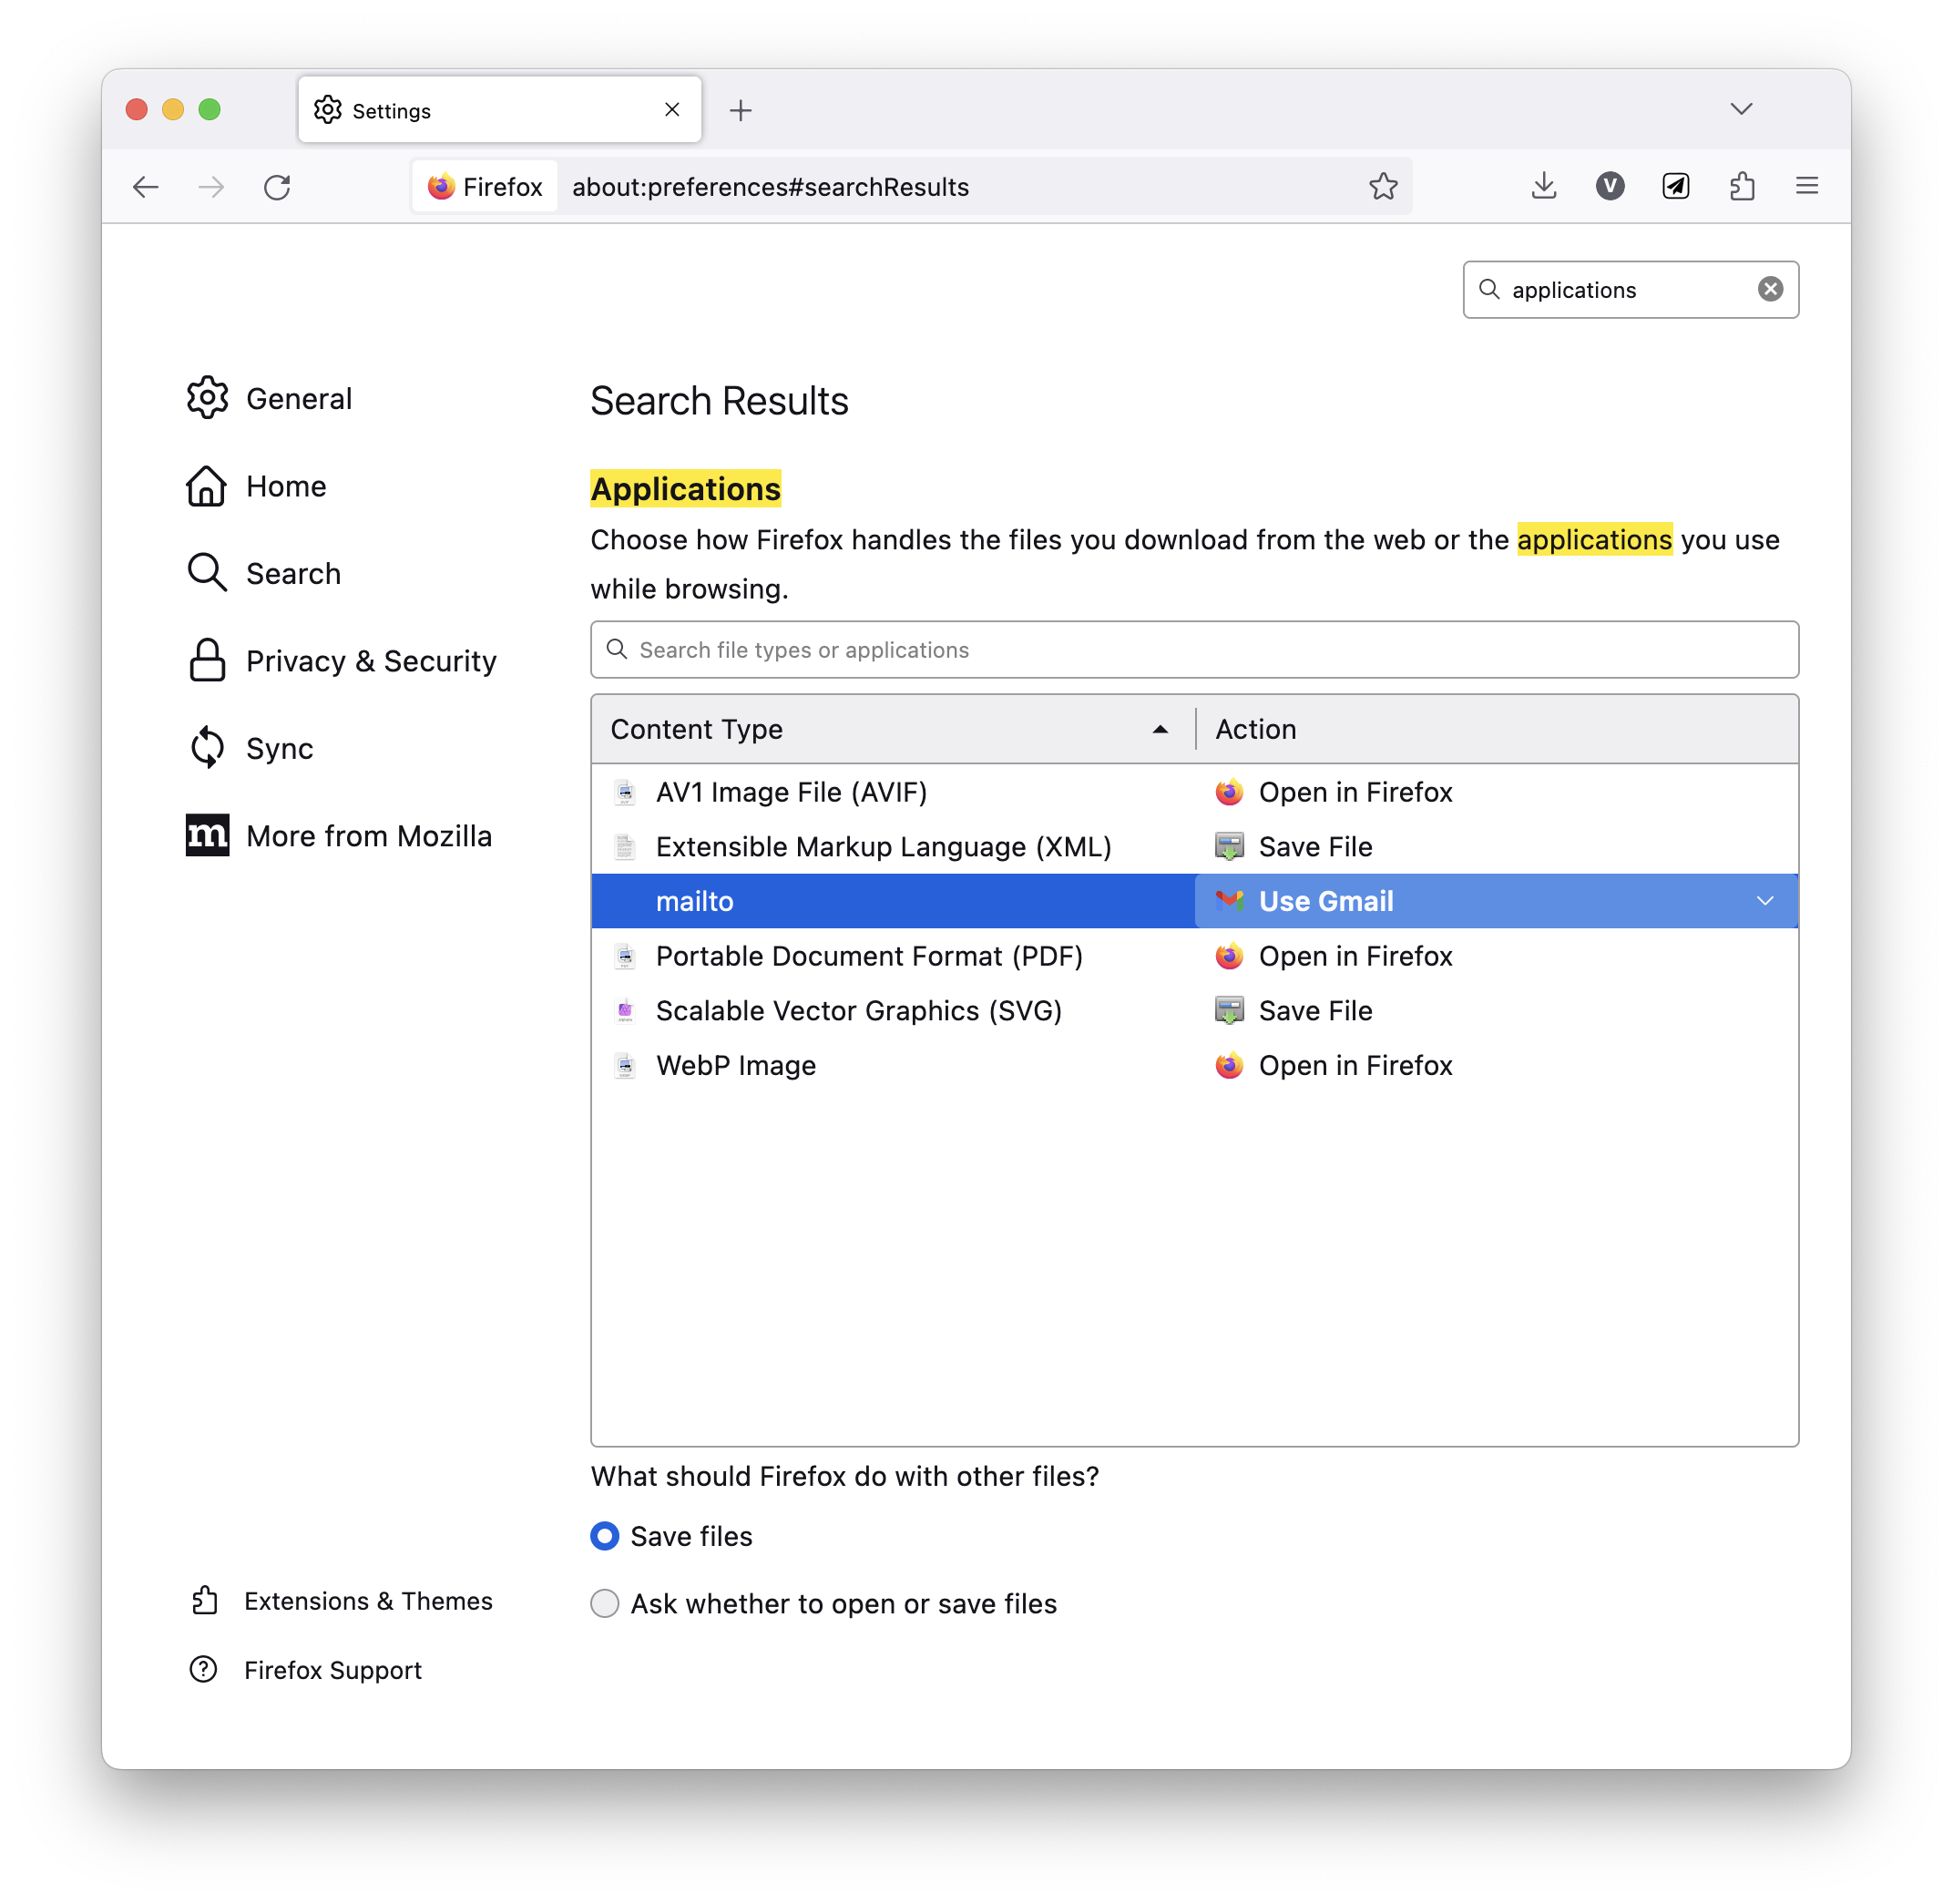The image size is (1953, 1904).
Task: Open the Downloads panel icon
Action: coord(1544,186)
